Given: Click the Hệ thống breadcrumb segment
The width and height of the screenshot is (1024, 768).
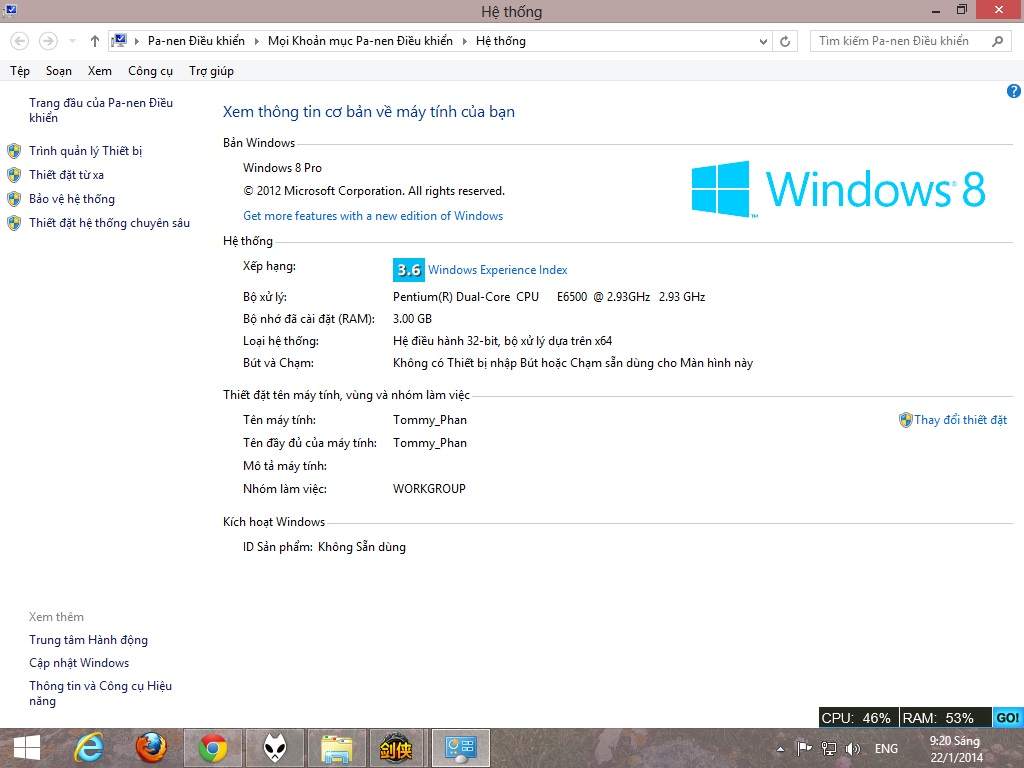Looking at the screenshot, I should 501,41.
